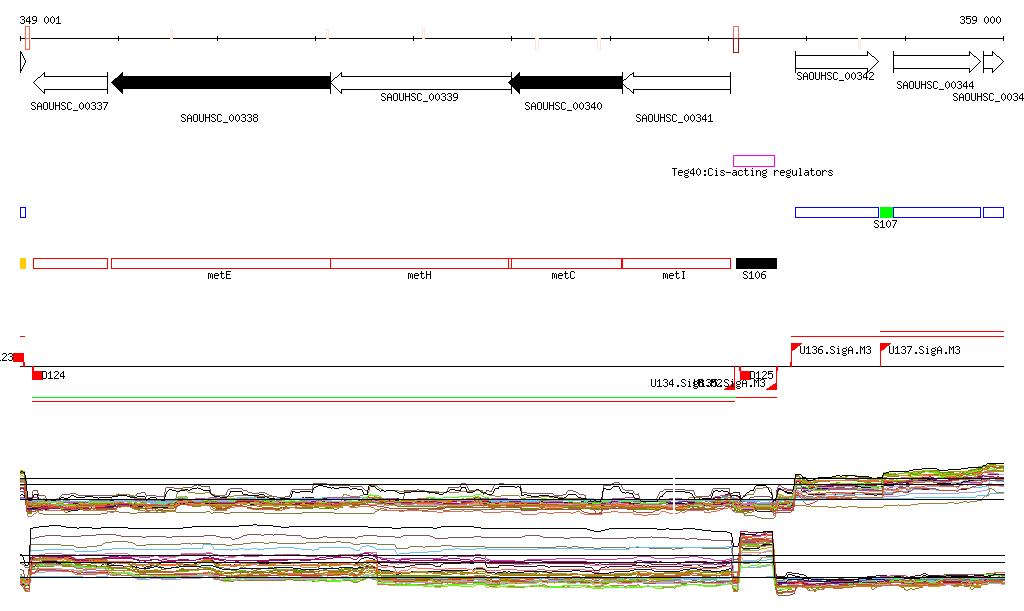1024x611 pixels.
Task: Select the red D124 terminator marker
Action: [38, 375]
